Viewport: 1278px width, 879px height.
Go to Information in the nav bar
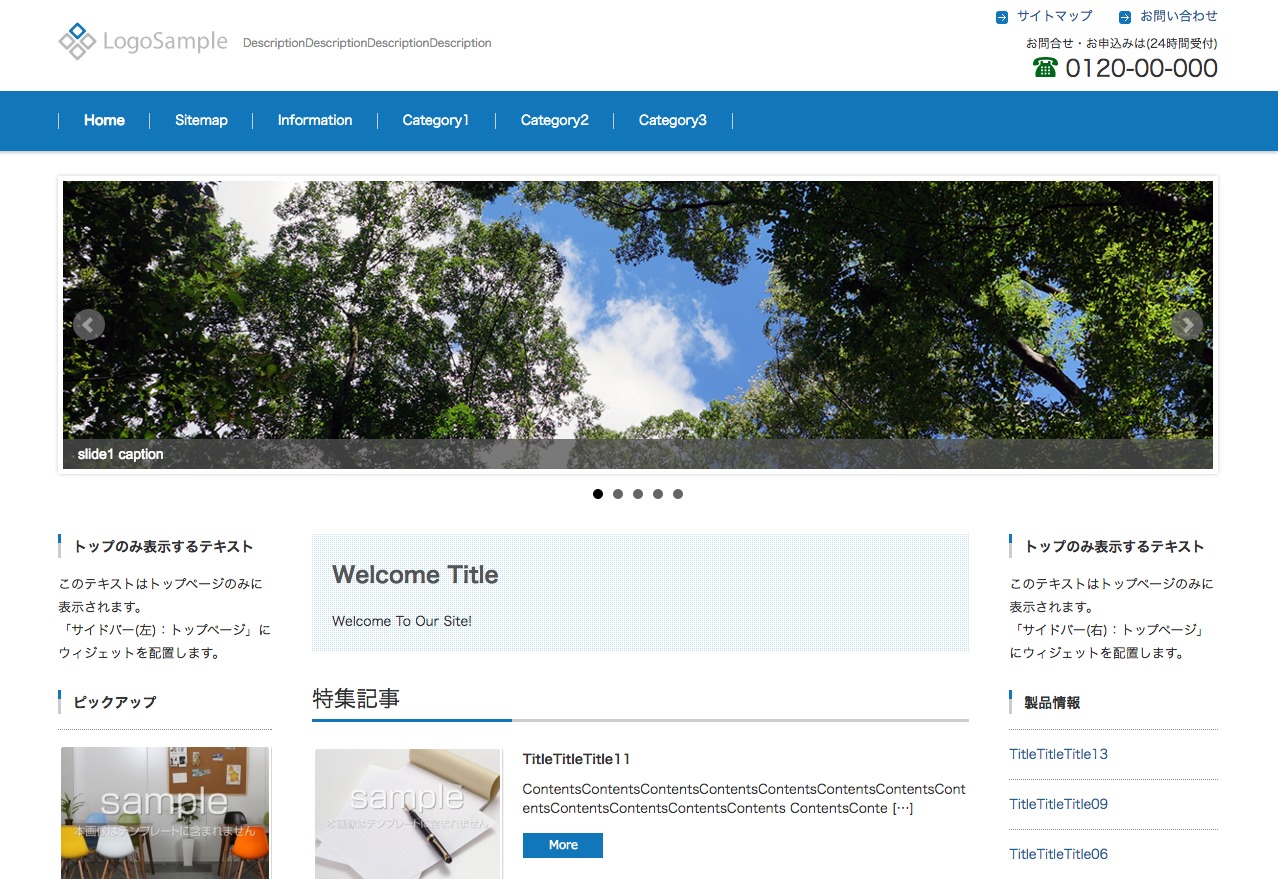click(315, 120)
